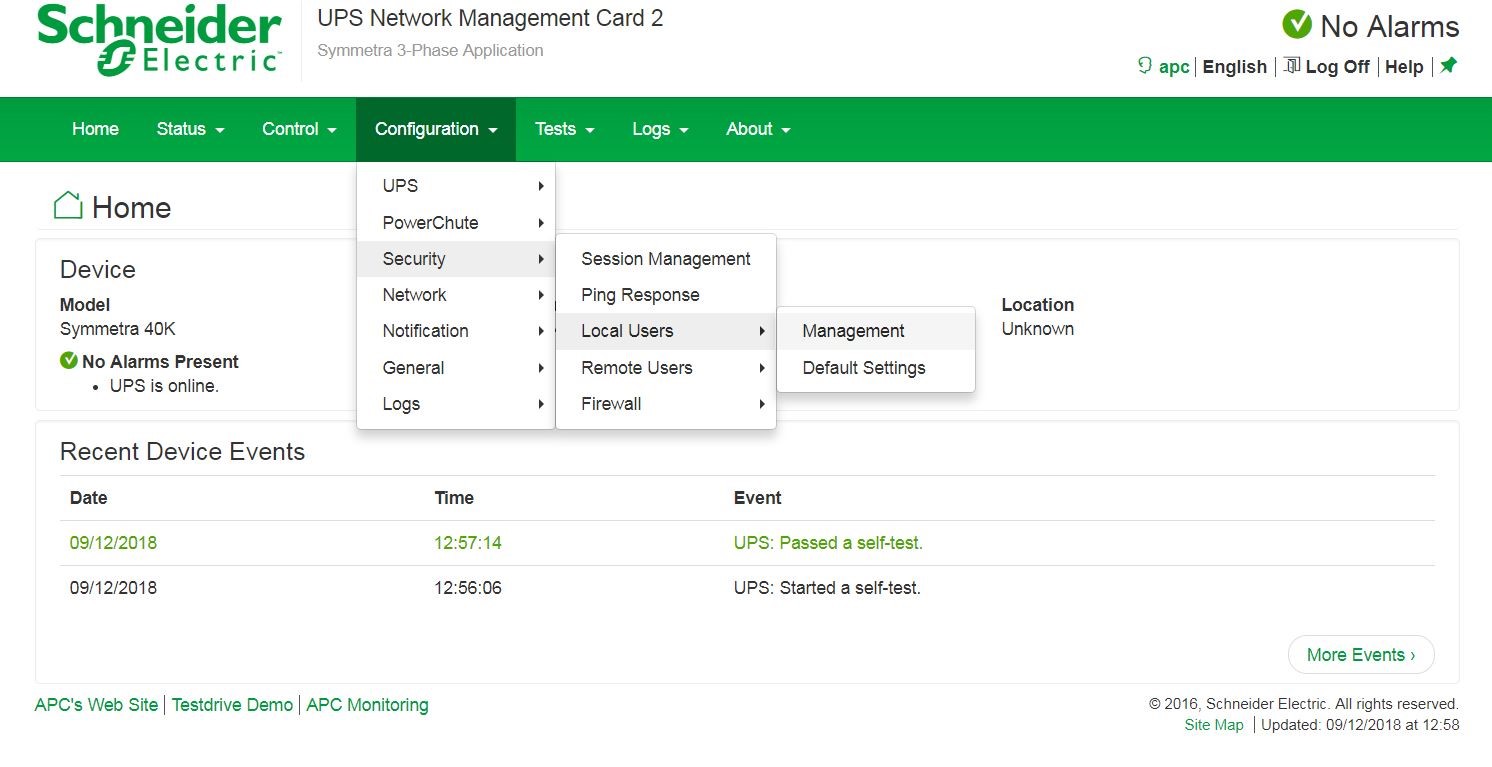
Task: Select Management under Local Users
Action: pyautogui.click(x=876, y=331)
